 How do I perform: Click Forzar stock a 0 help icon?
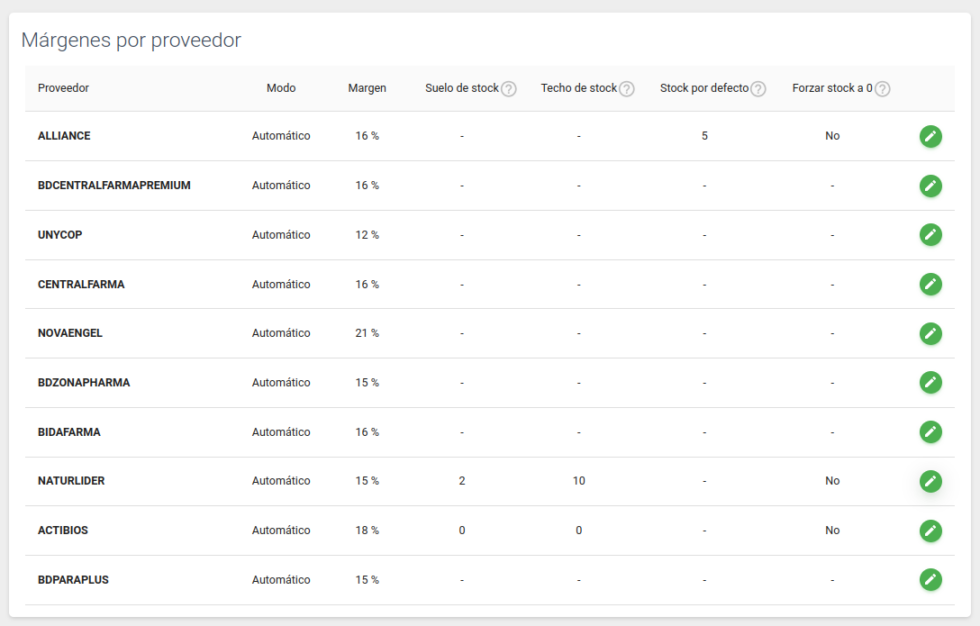coord(882,89)
